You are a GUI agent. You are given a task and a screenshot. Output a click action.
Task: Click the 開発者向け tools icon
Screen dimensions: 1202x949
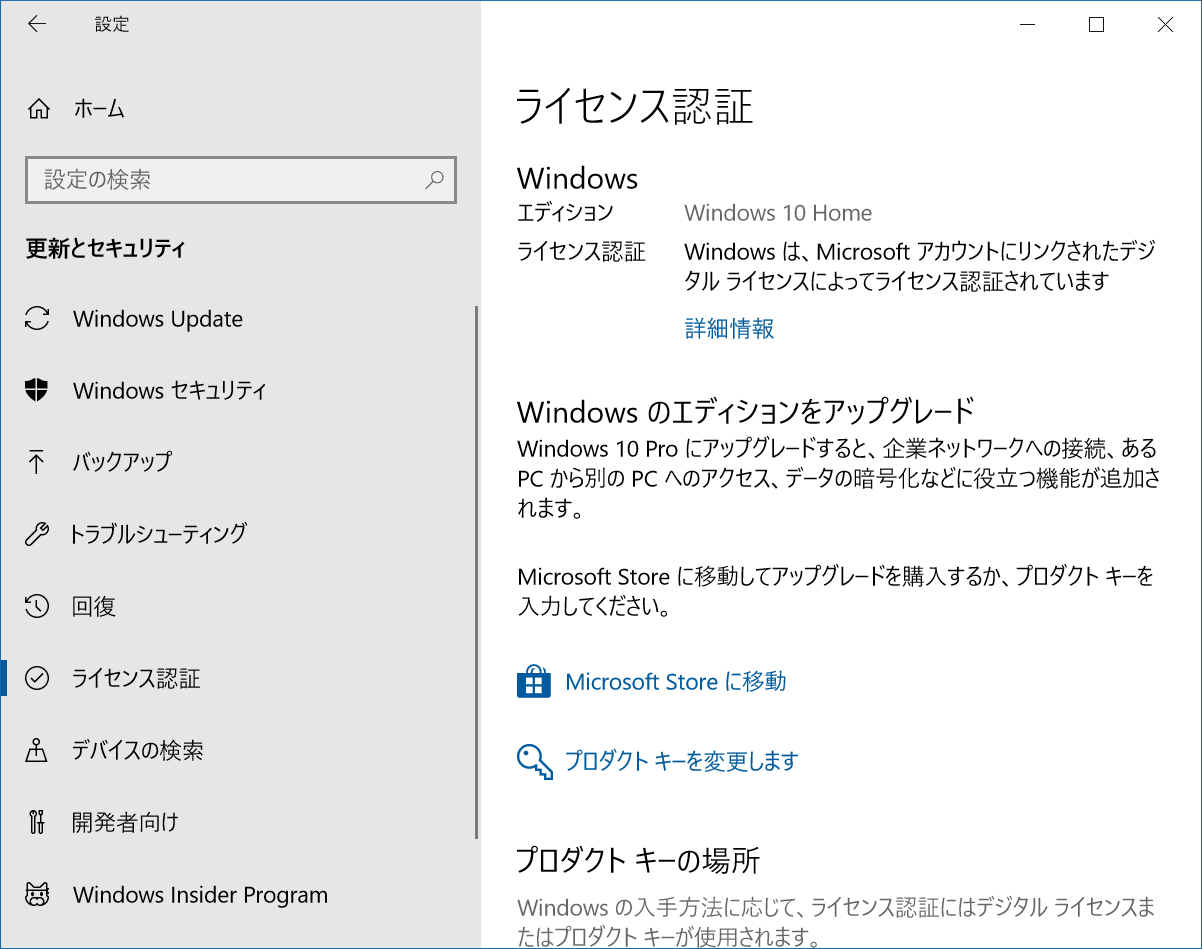pos(37,822)
